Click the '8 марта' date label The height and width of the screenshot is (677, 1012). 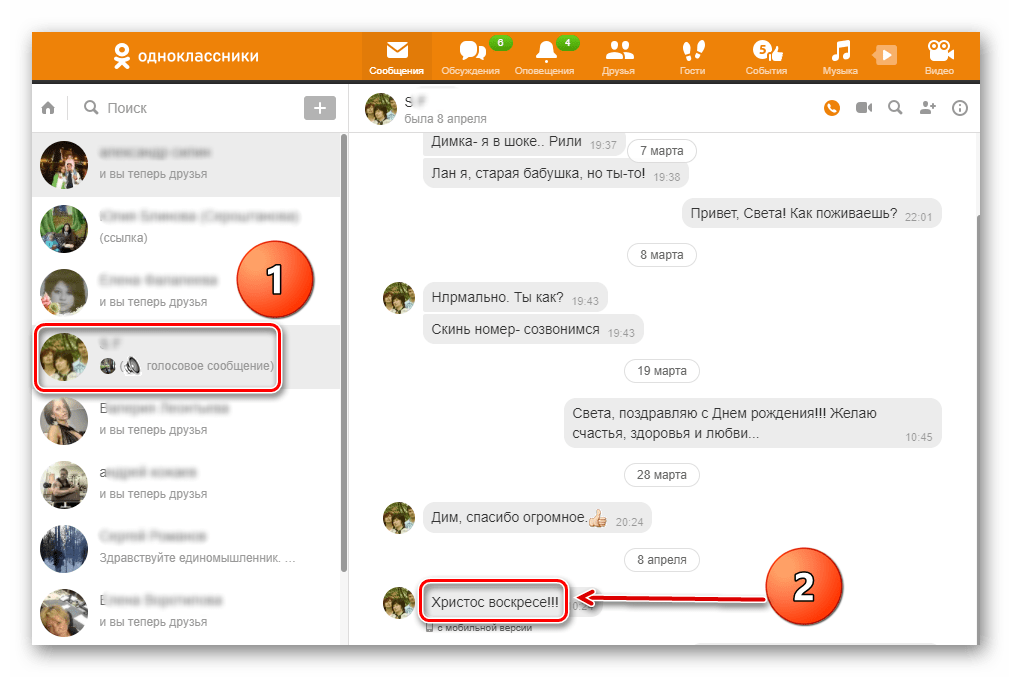click(x=662, y=255)
